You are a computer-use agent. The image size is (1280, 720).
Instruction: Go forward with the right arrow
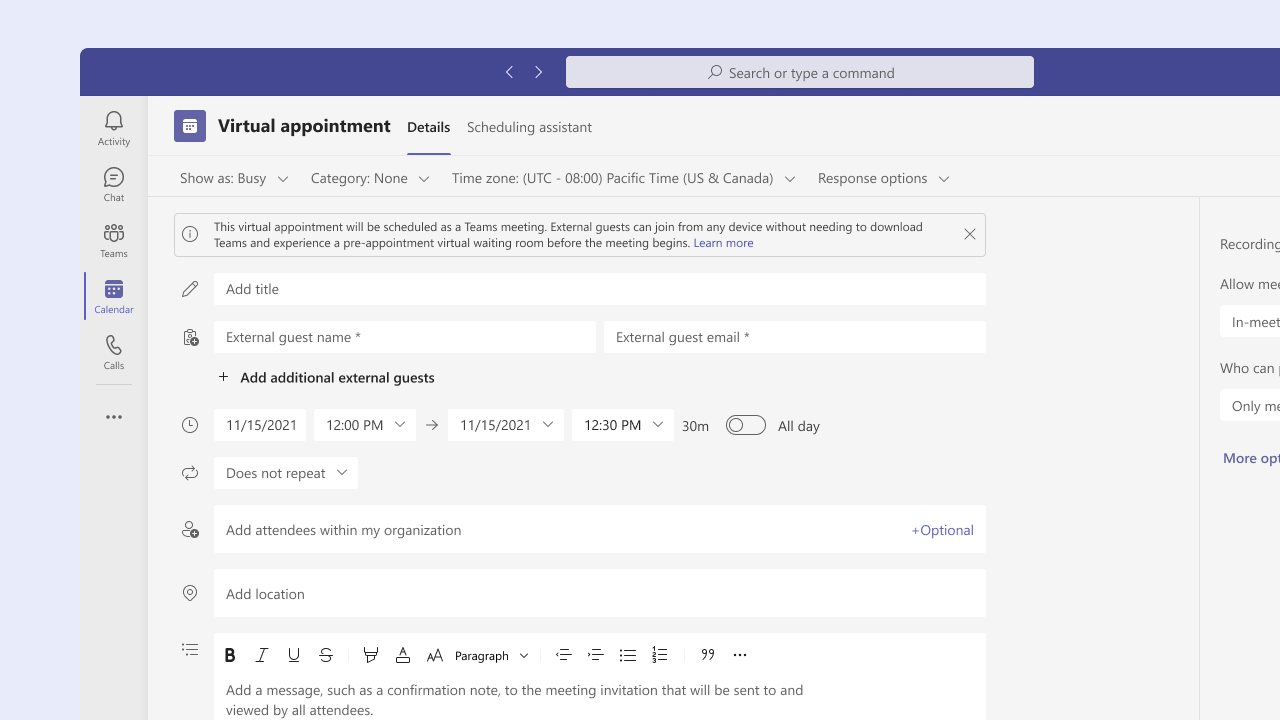(539, 72)
